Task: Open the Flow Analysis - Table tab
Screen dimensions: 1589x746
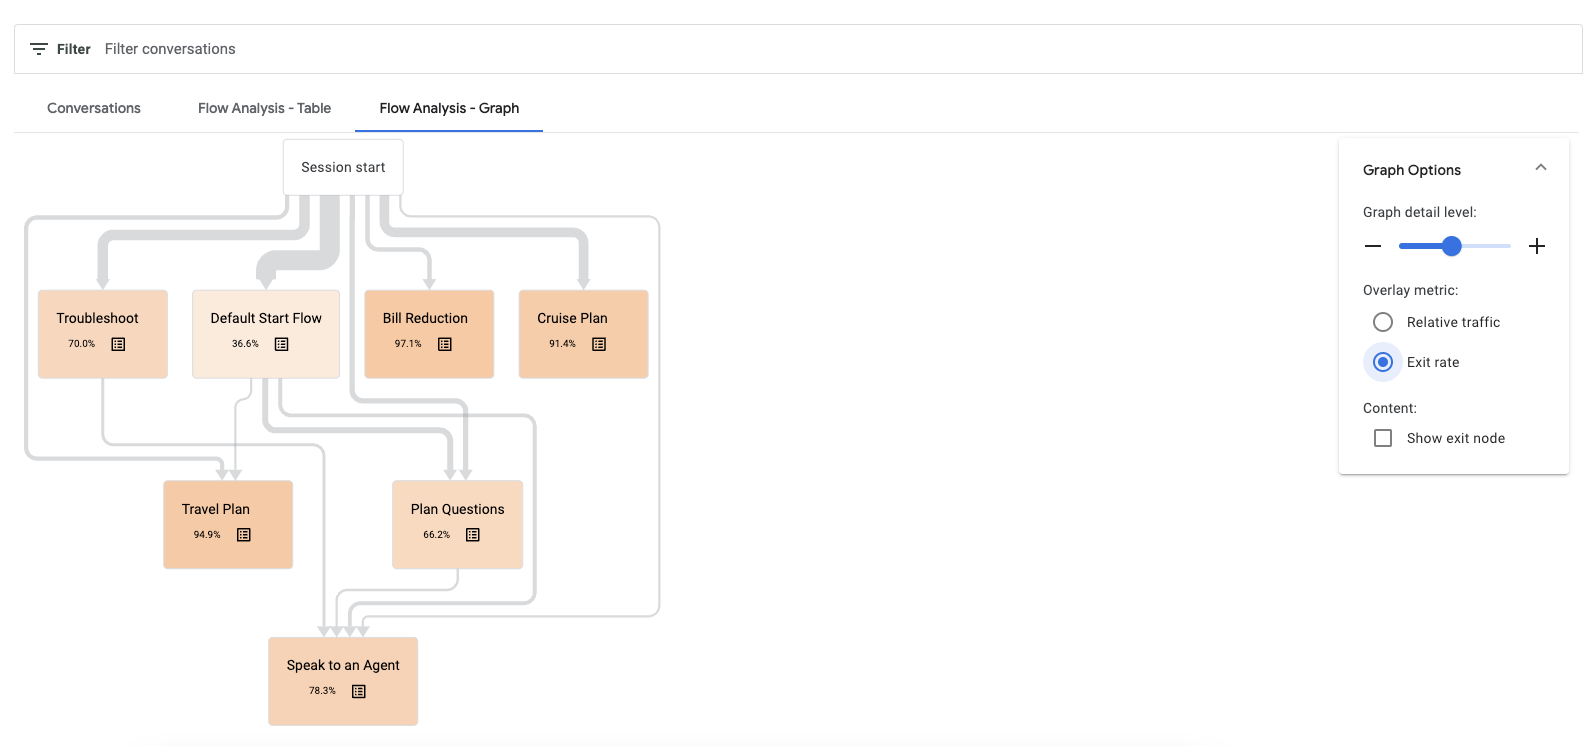Action: coord(264,108)
